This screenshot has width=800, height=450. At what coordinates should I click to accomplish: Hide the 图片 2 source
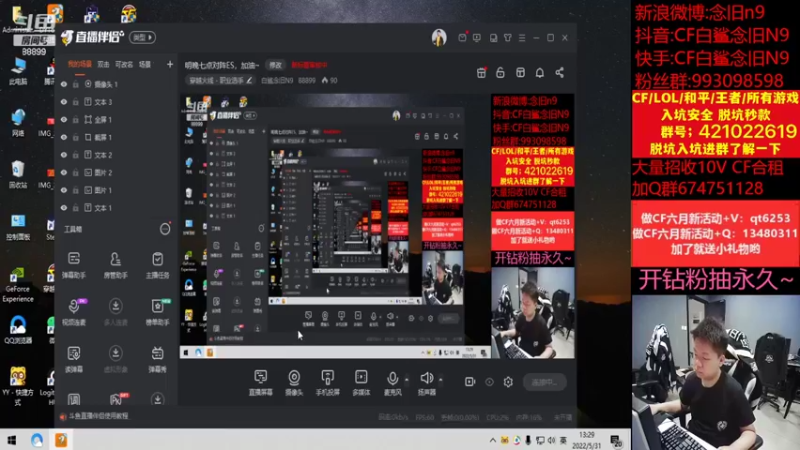(64, 172)
